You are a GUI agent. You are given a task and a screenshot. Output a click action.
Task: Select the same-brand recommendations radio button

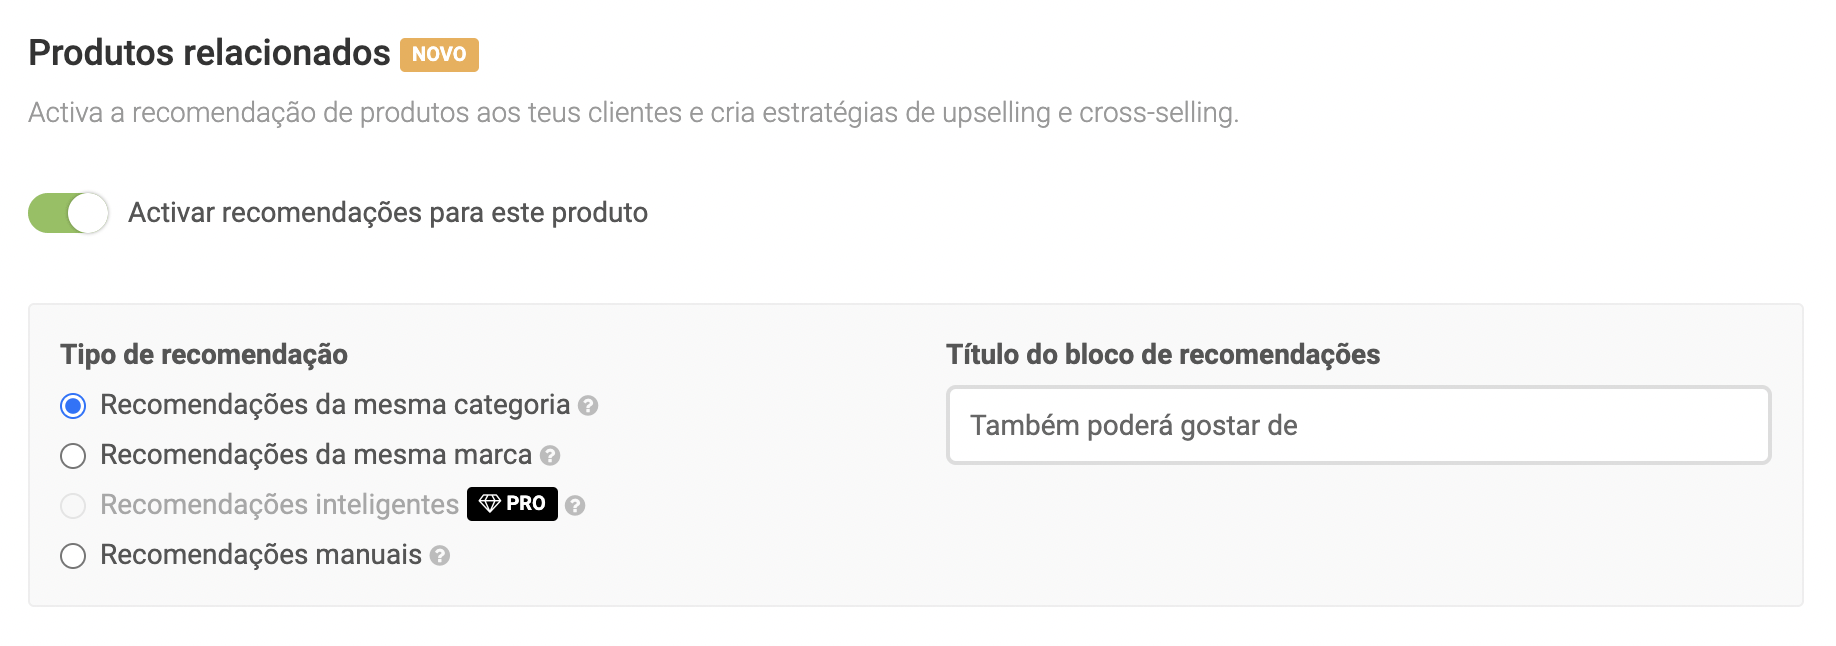coord(73,456)
